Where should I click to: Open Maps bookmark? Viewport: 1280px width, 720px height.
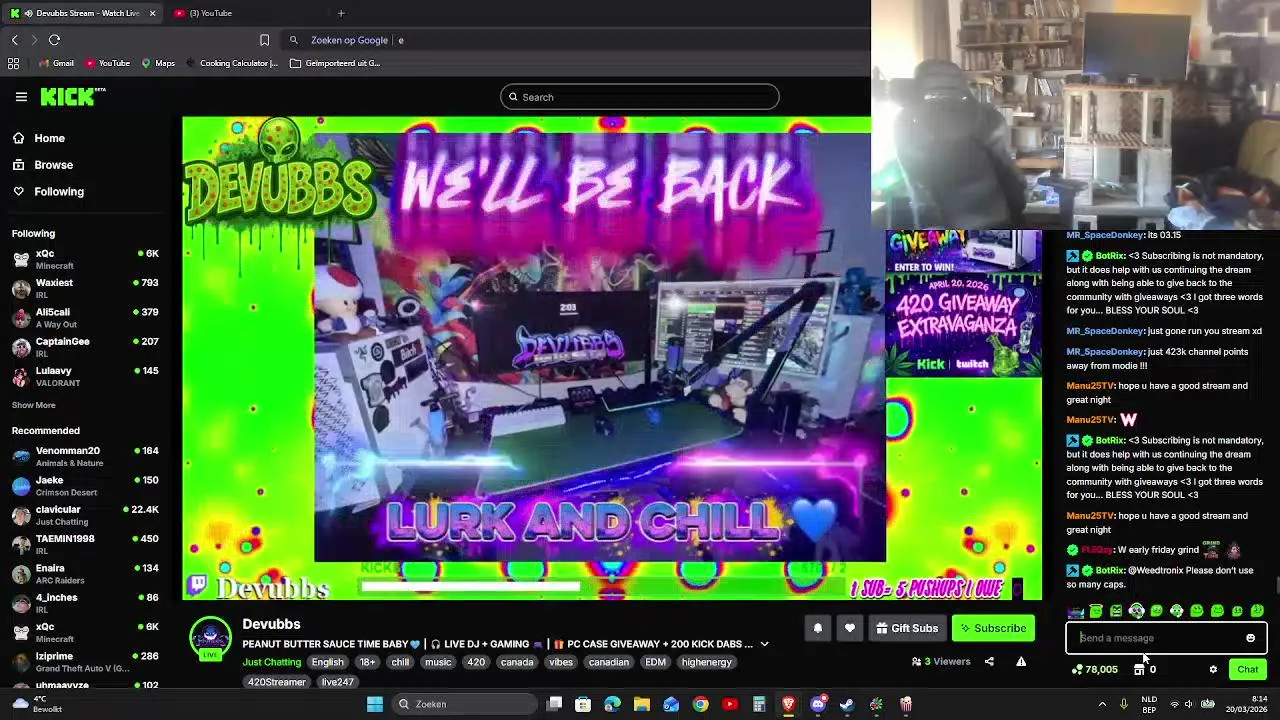click(158, 63)
